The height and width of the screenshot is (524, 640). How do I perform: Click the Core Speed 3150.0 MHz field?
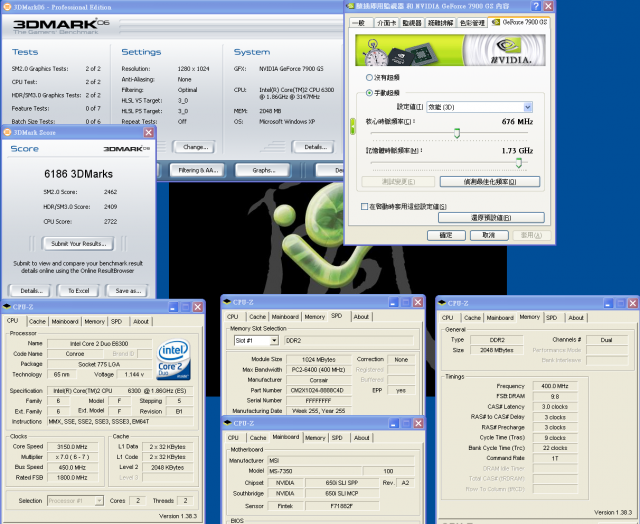coord(73,446)
